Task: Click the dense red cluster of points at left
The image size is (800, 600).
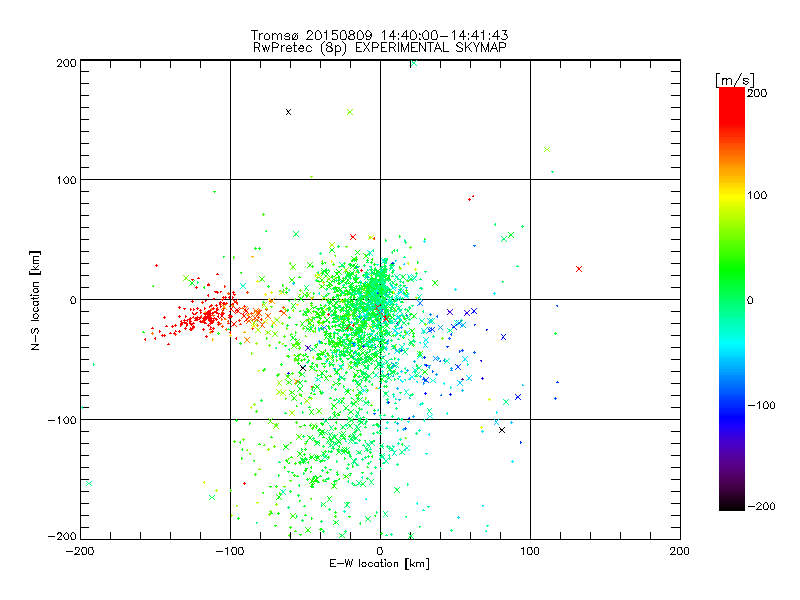Action: 207,316
